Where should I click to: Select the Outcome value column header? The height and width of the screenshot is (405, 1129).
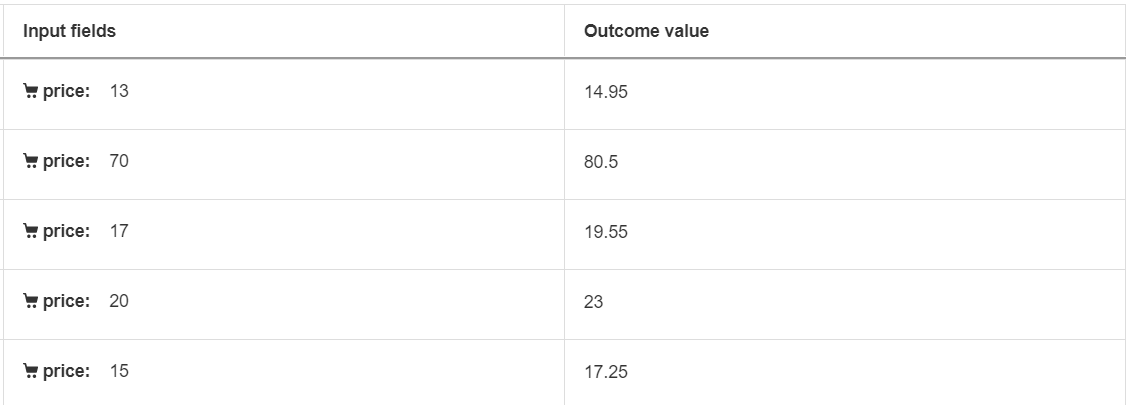coord(646,31)
